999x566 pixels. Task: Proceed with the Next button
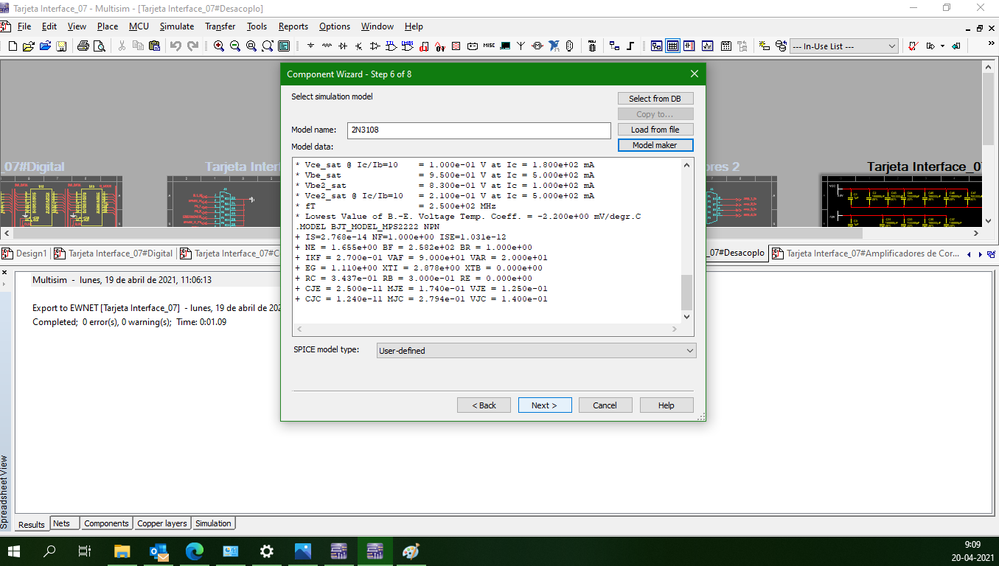point(545,405)
